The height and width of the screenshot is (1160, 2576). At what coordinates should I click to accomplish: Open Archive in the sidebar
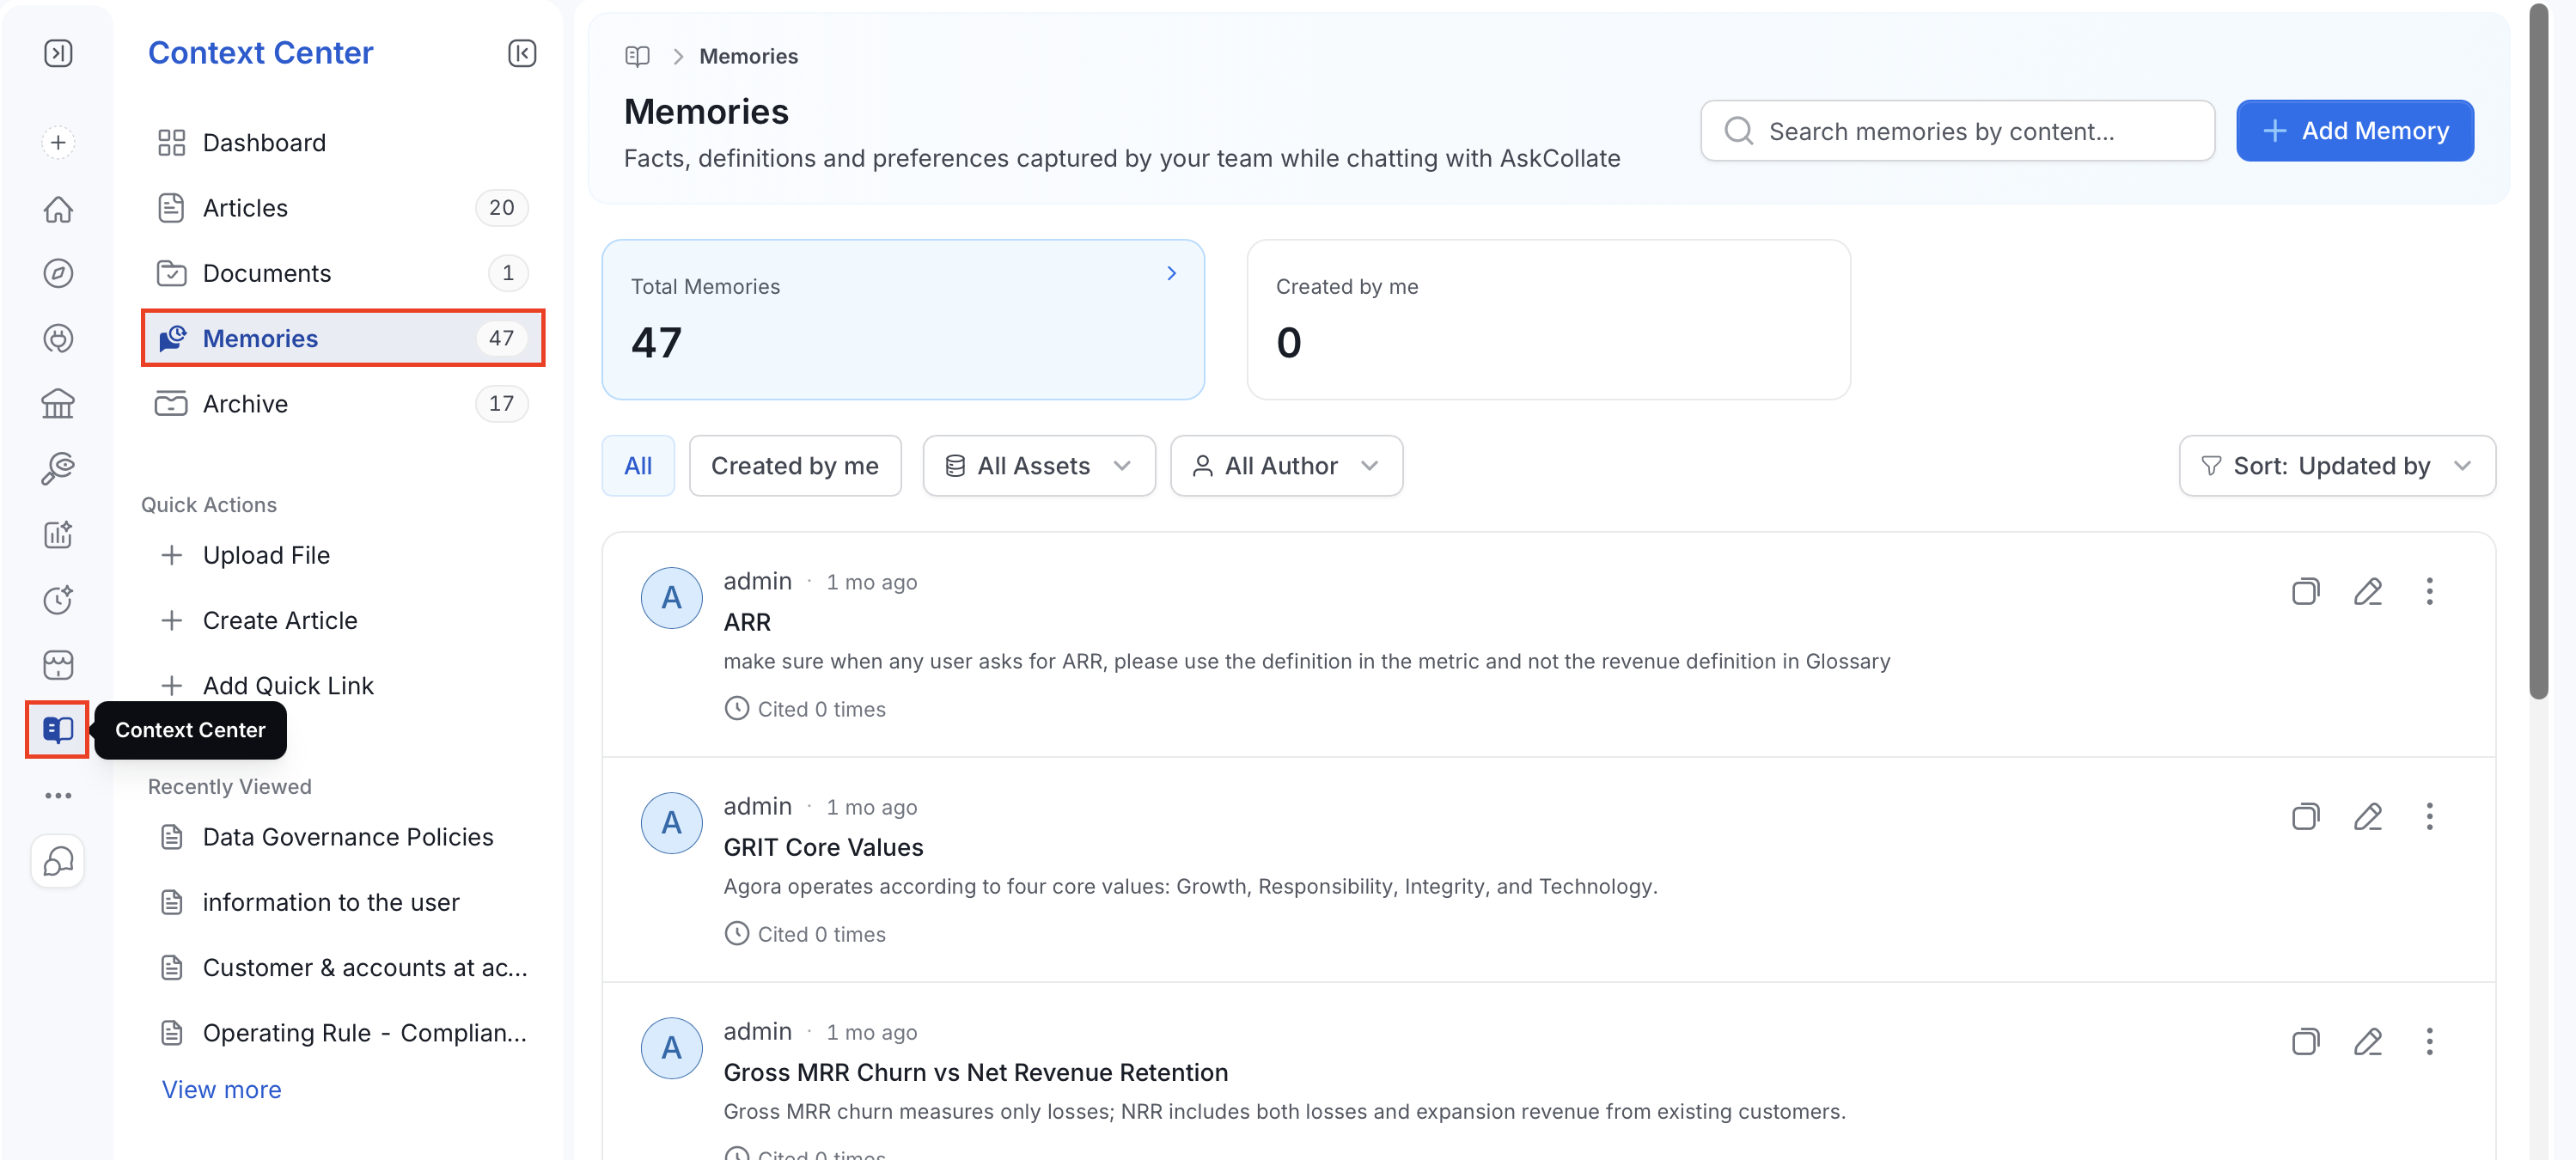point(342,403)
